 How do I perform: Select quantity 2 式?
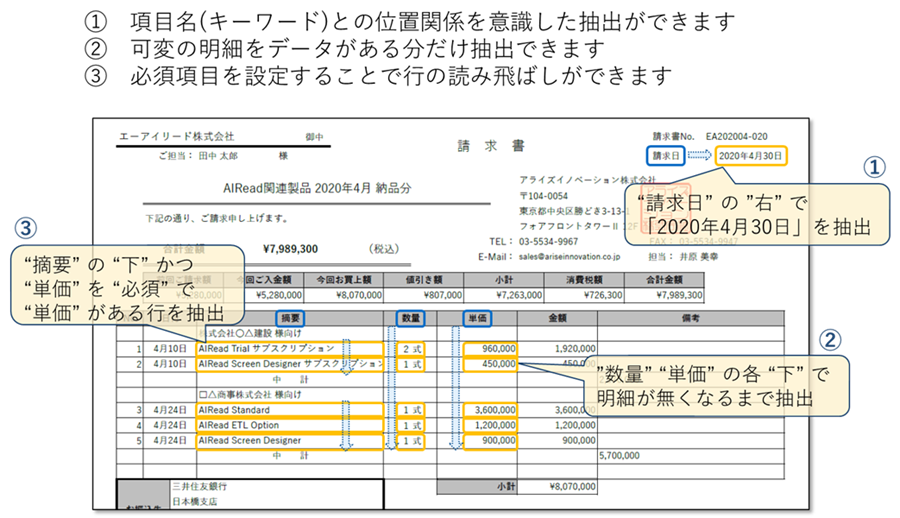click(412, 349)
